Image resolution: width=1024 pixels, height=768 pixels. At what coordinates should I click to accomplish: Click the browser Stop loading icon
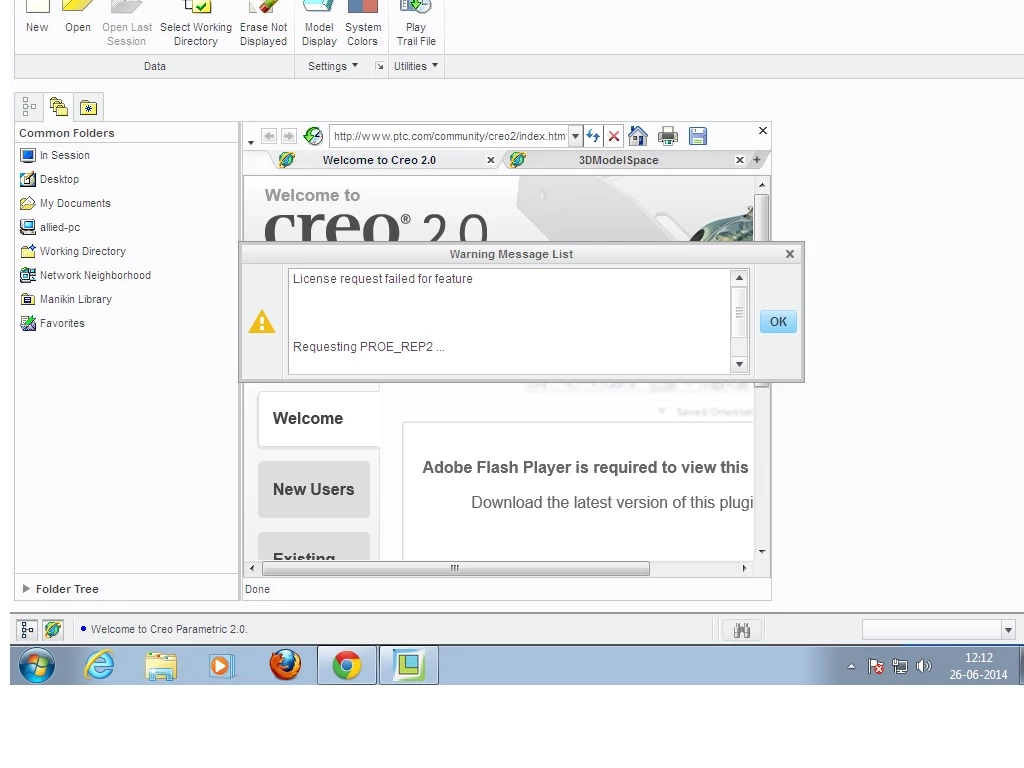(614, 136)
